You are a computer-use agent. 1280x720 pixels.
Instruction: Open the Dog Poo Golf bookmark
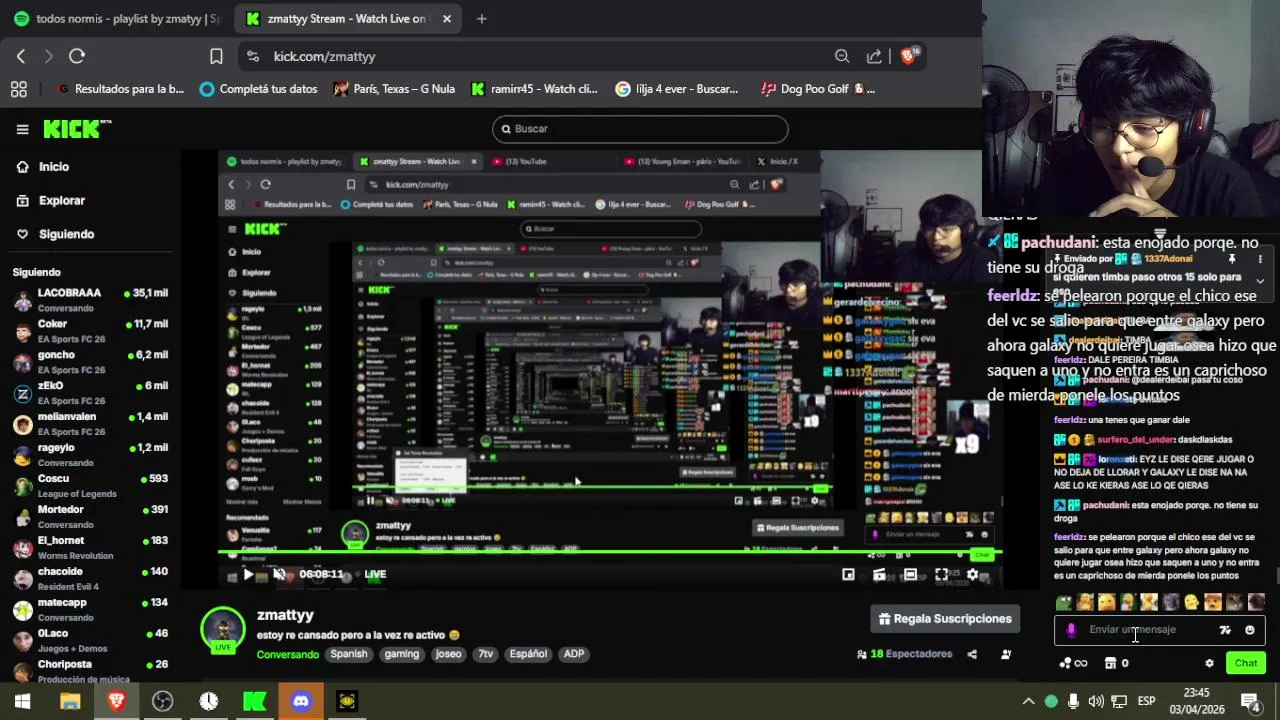click(x=819, y=89)
